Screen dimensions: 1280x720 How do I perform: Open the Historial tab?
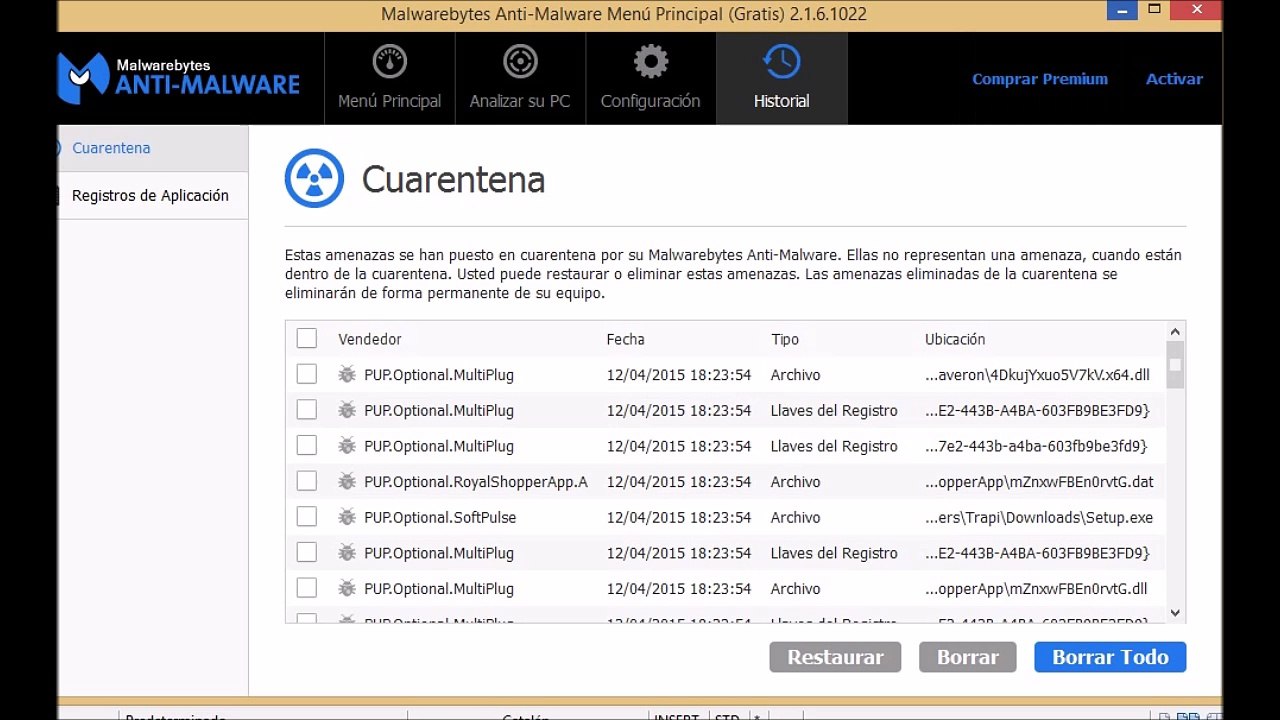pyautogui.click(x=782, y=78)
